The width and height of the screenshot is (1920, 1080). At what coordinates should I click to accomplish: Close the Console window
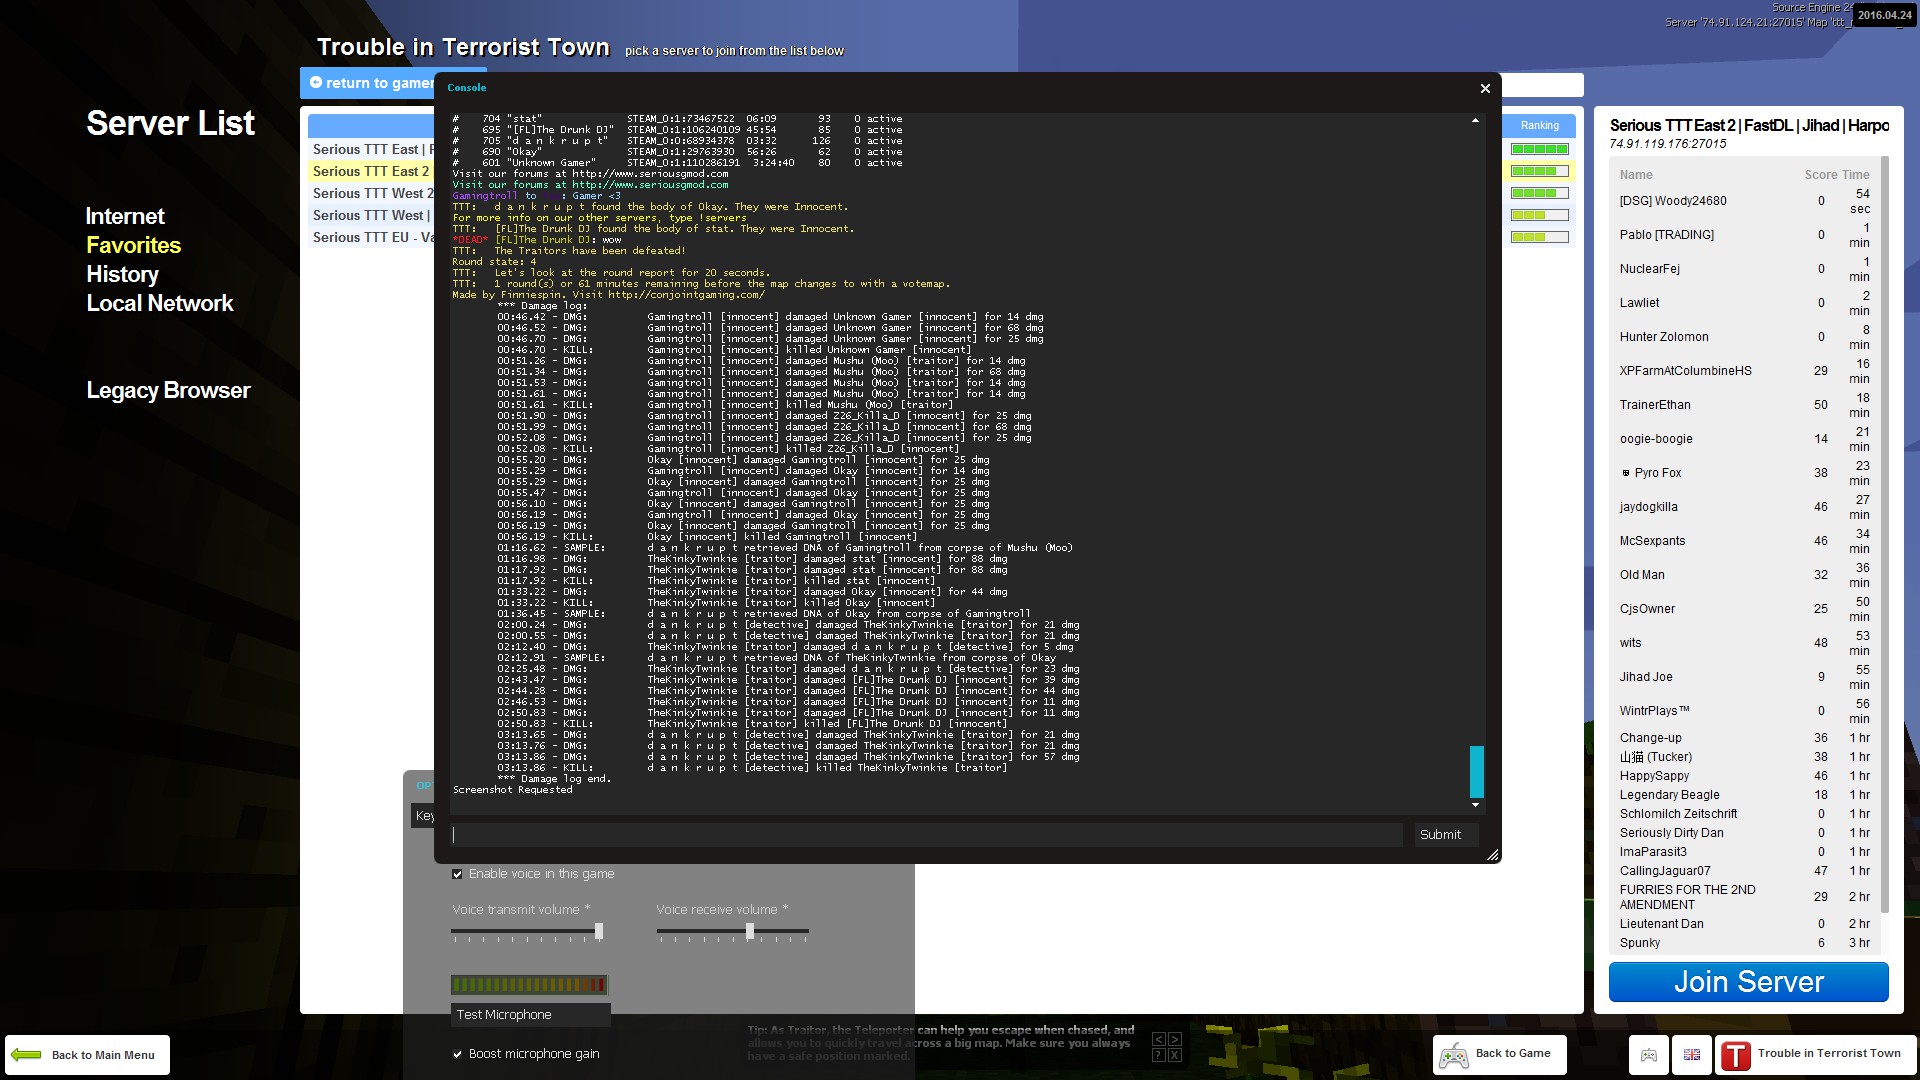pyautogui.click(x=1485, y=89)
